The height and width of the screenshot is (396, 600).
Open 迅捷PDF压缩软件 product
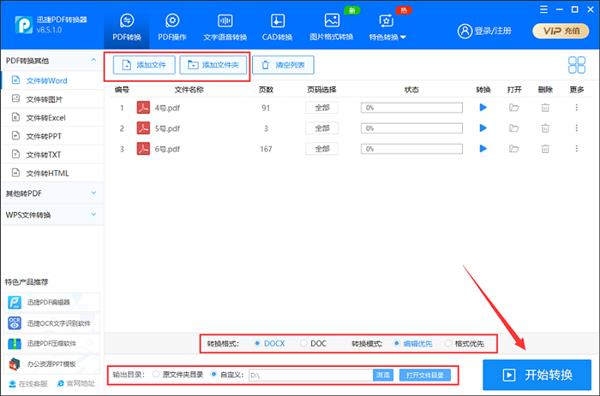tap(52, 344)
